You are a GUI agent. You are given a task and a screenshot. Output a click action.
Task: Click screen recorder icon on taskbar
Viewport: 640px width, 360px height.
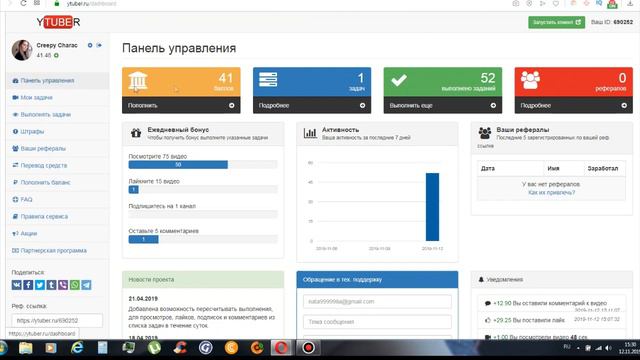point(308,348)
